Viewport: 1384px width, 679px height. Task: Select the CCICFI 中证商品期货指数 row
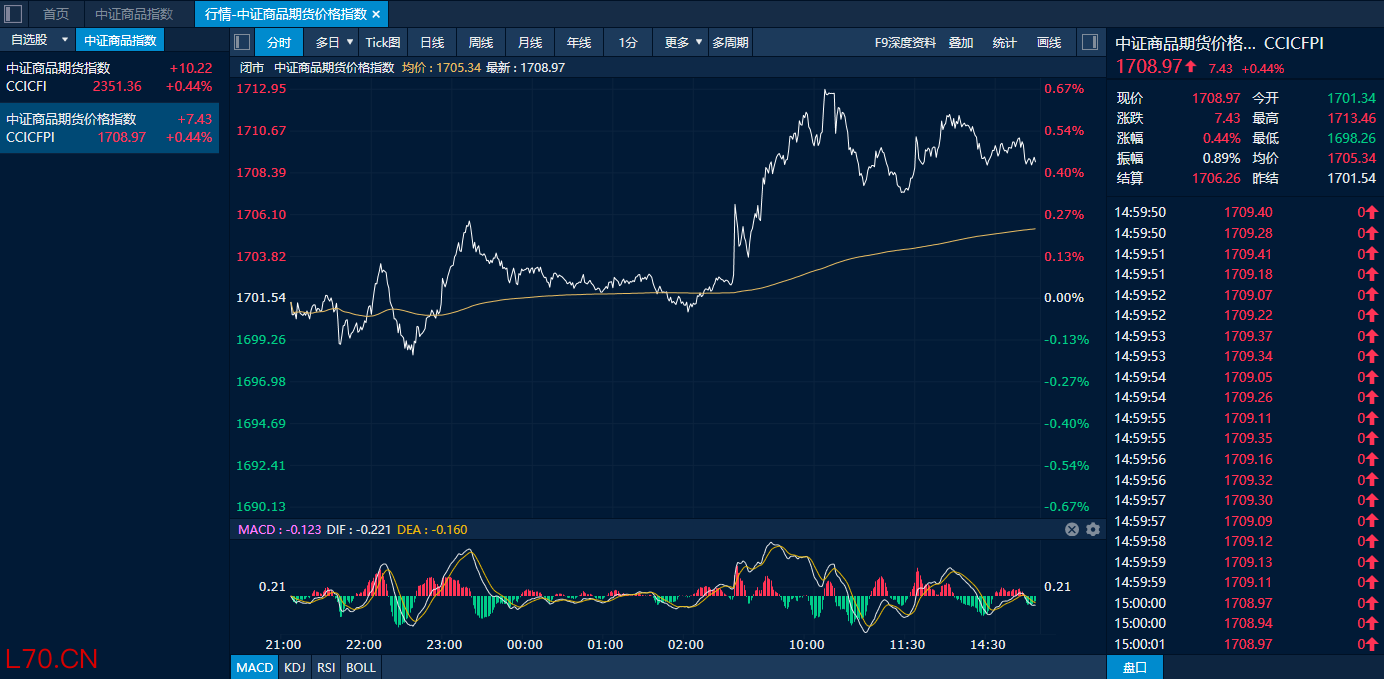click(x=109, y=77)
